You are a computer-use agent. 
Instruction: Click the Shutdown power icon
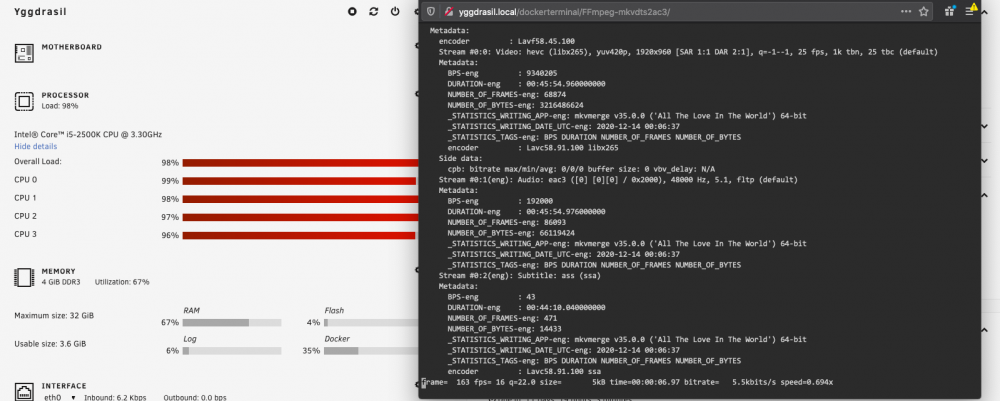395,11
